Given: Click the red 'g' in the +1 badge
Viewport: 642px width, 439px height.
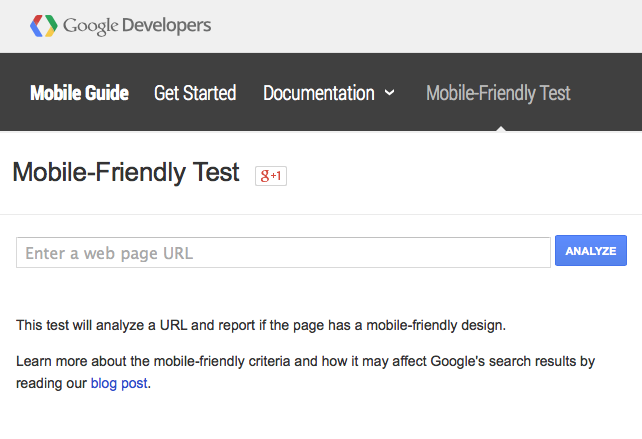Looking at the screenshot, I should coord(265,176).
